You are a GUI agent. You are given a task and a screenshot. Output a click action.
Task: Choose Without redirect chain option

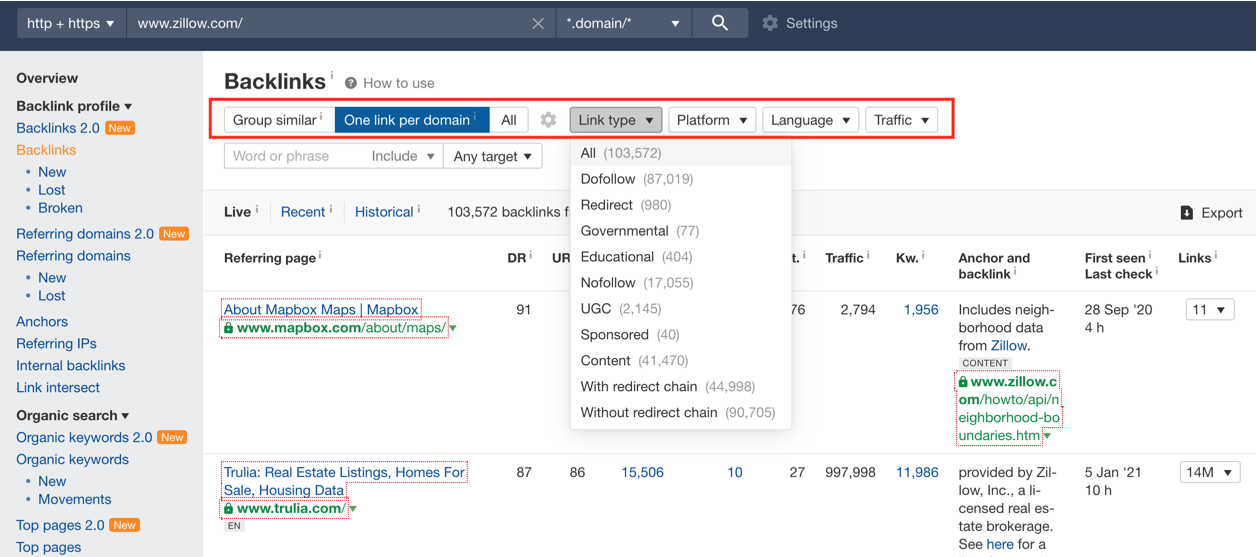click(x=681, y=413)
